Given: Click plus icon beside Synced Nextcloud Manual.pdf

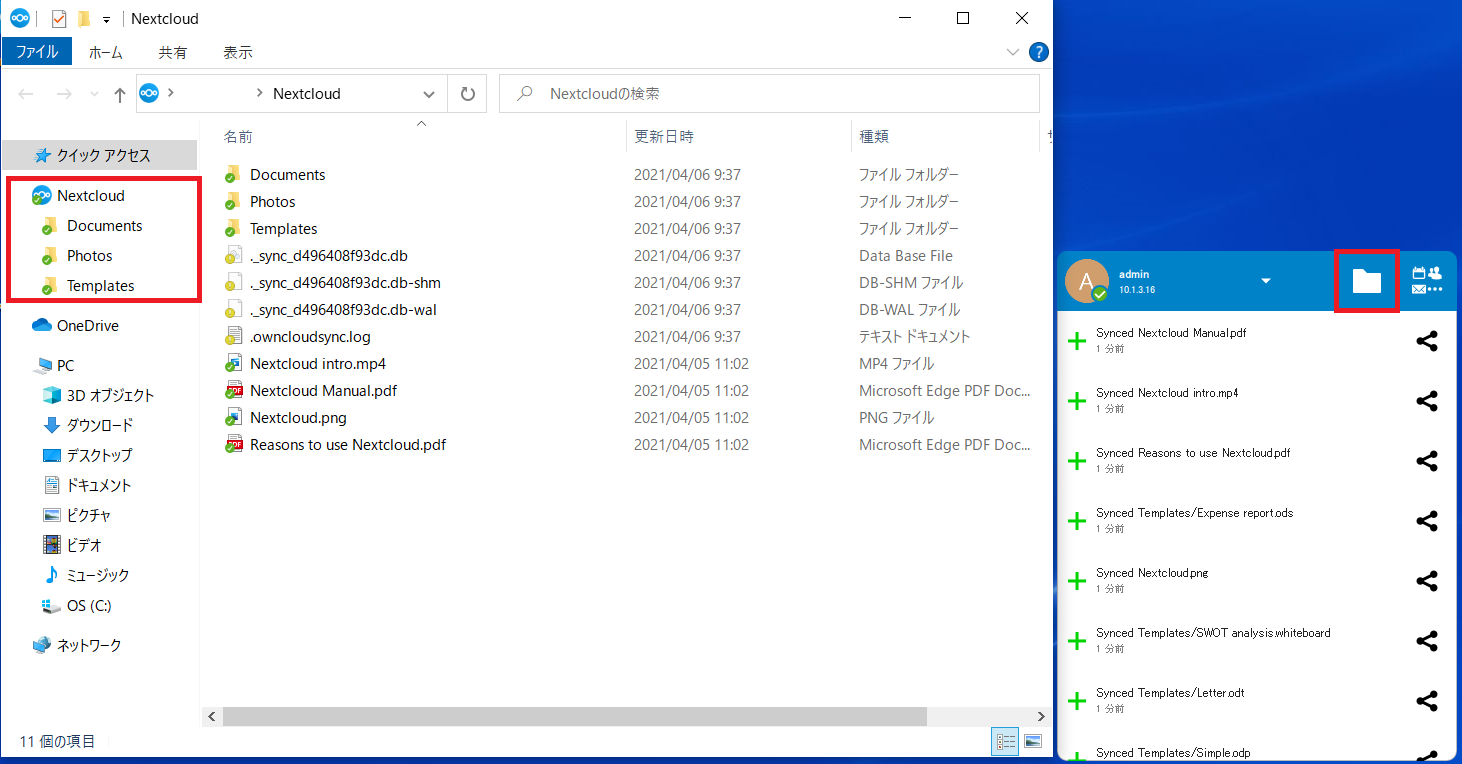Looking at the screenshot, I should pos(1077,341).
